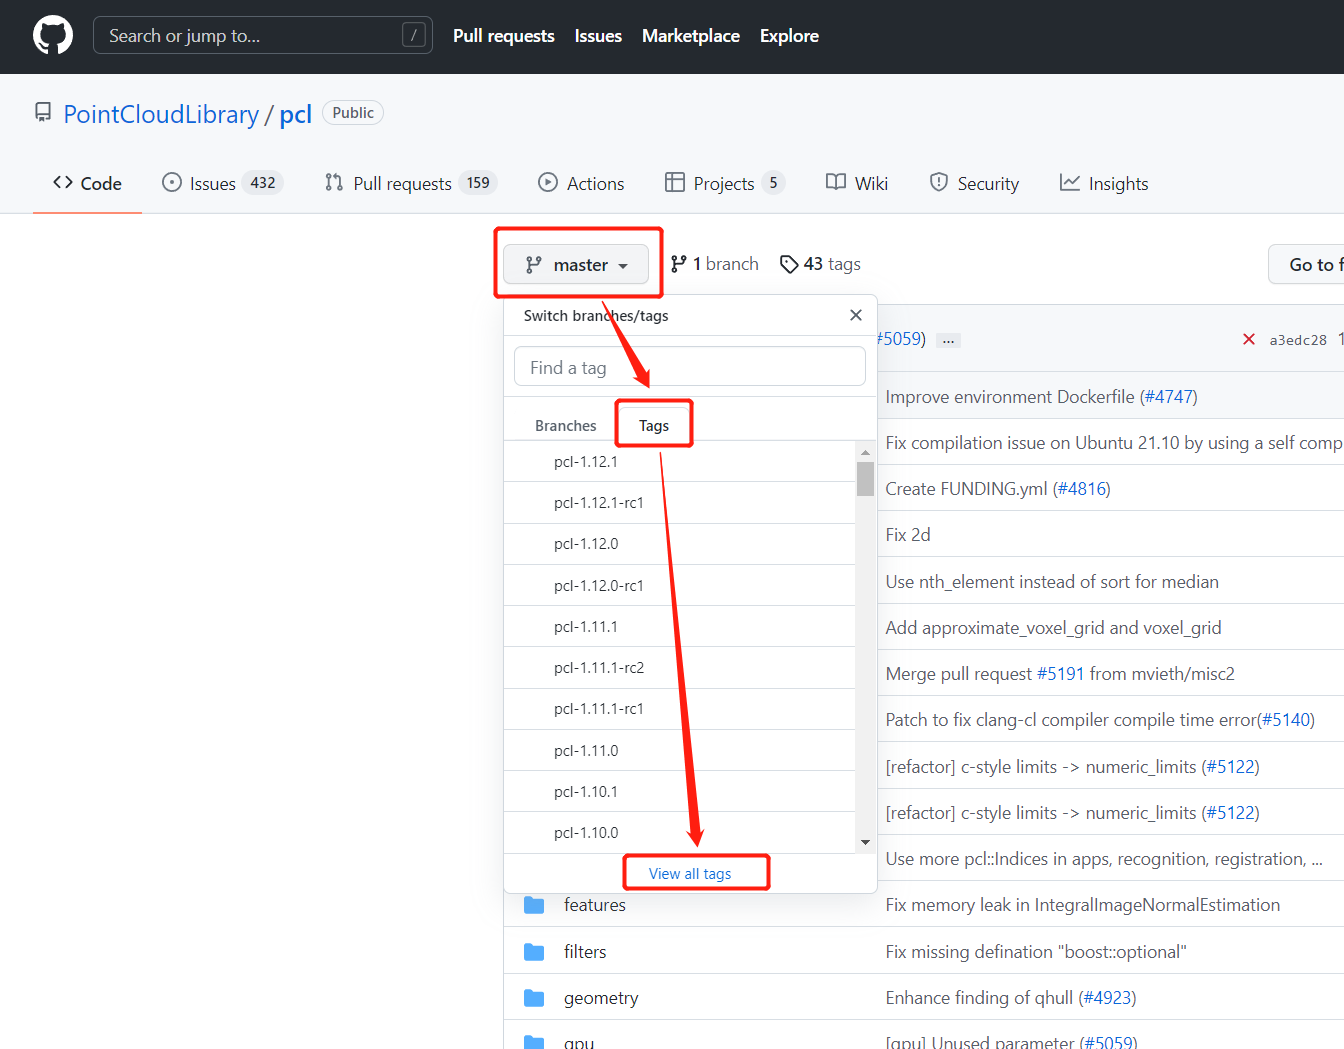Select tag pcl-1.11.1-rc2
1344x1049 pixels.
[x=680, y=668]
